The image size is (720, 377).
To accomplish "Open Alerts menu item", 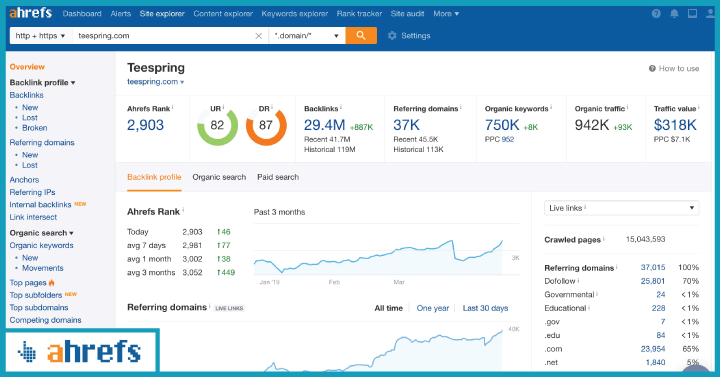I will coord(121,14).
